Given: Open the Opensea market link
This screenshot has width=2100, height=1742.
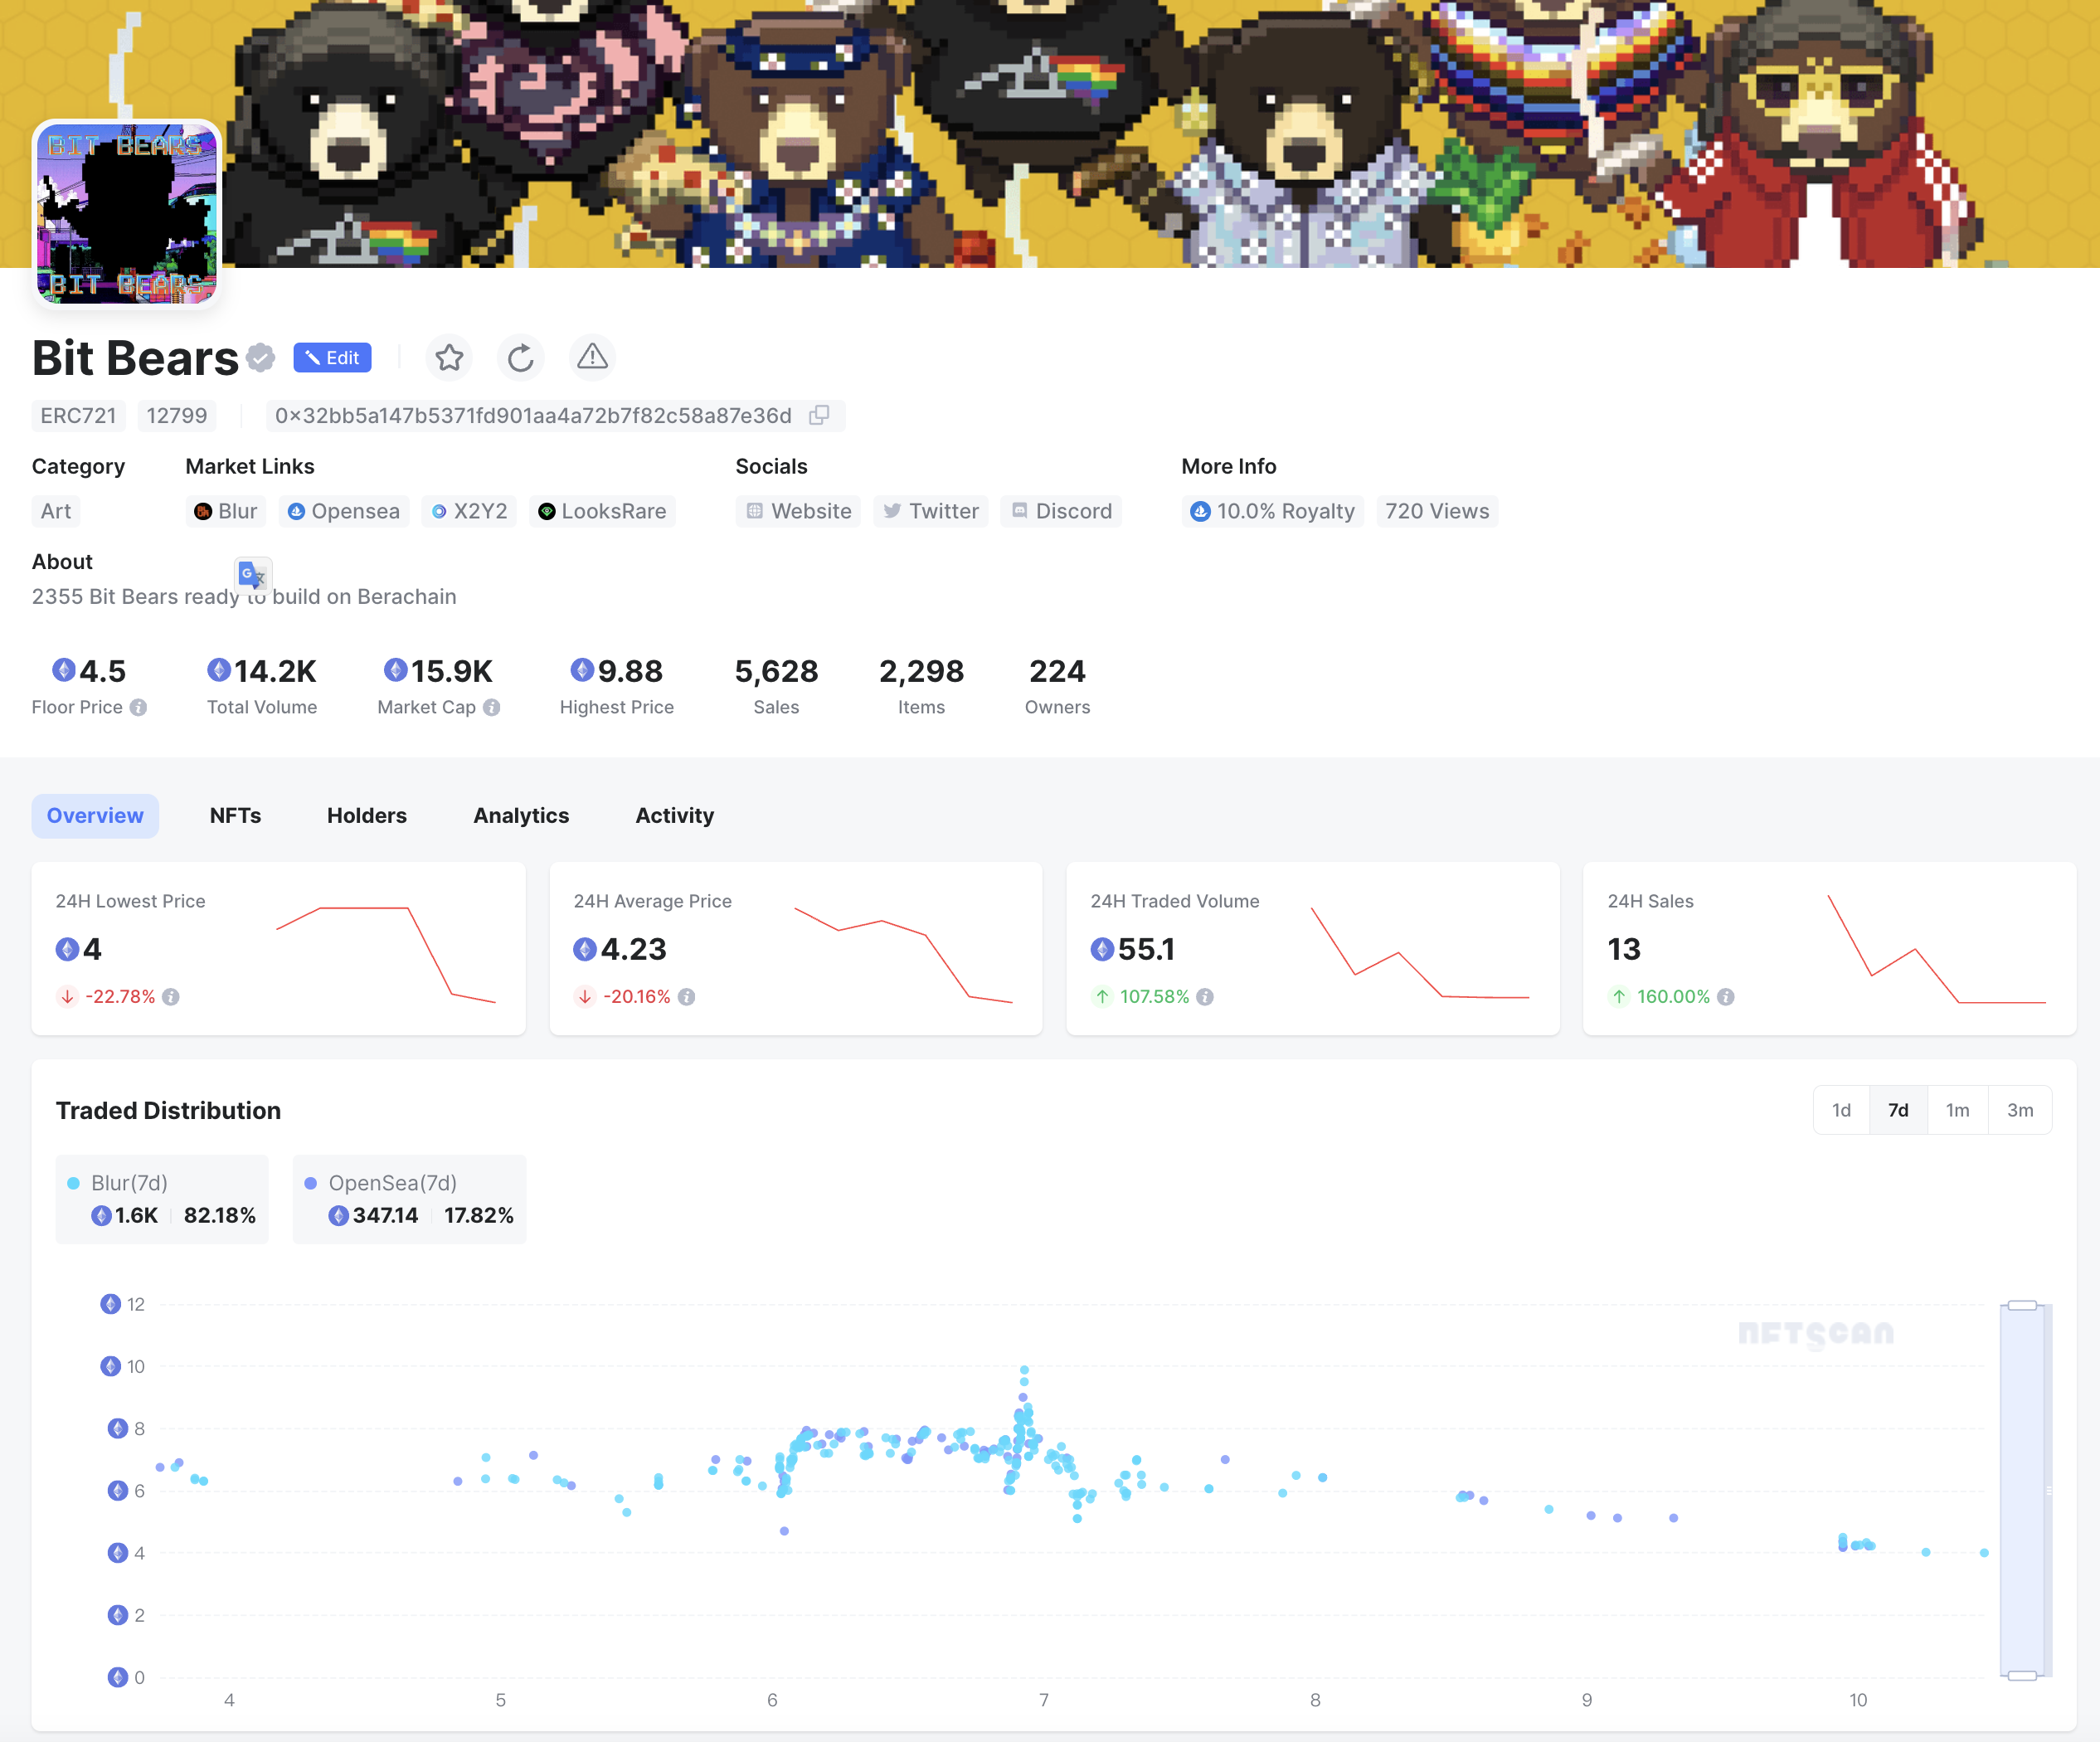Looking at the screenshot, I should click(x=344, y=511).
